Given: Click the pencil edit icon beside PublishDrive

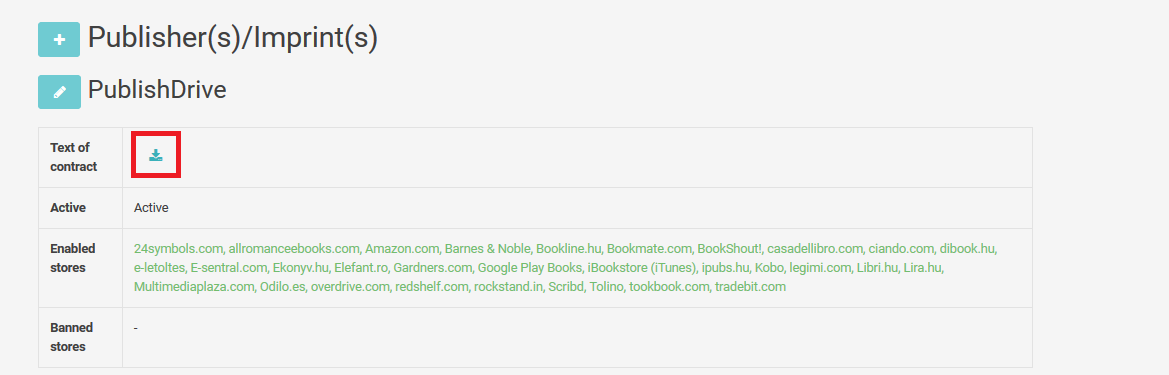Looking at the screenshot, I should 59,92.
